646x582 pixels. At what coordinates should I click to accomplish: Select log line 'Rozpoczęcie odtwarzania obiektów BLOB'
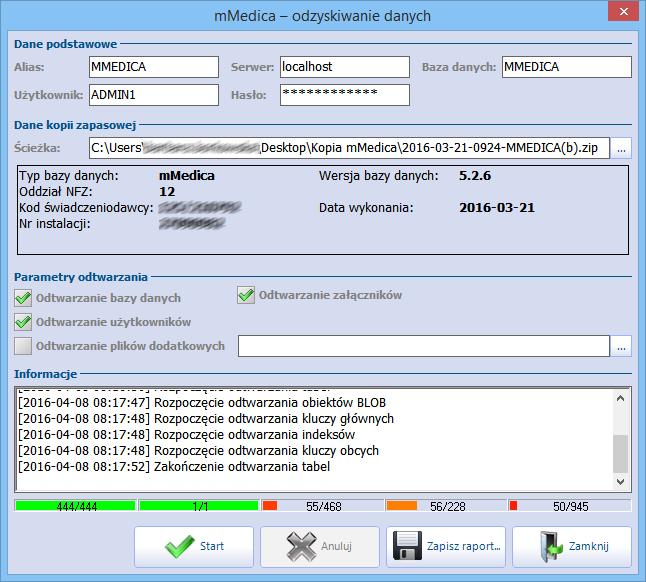[x=202, y=402]
